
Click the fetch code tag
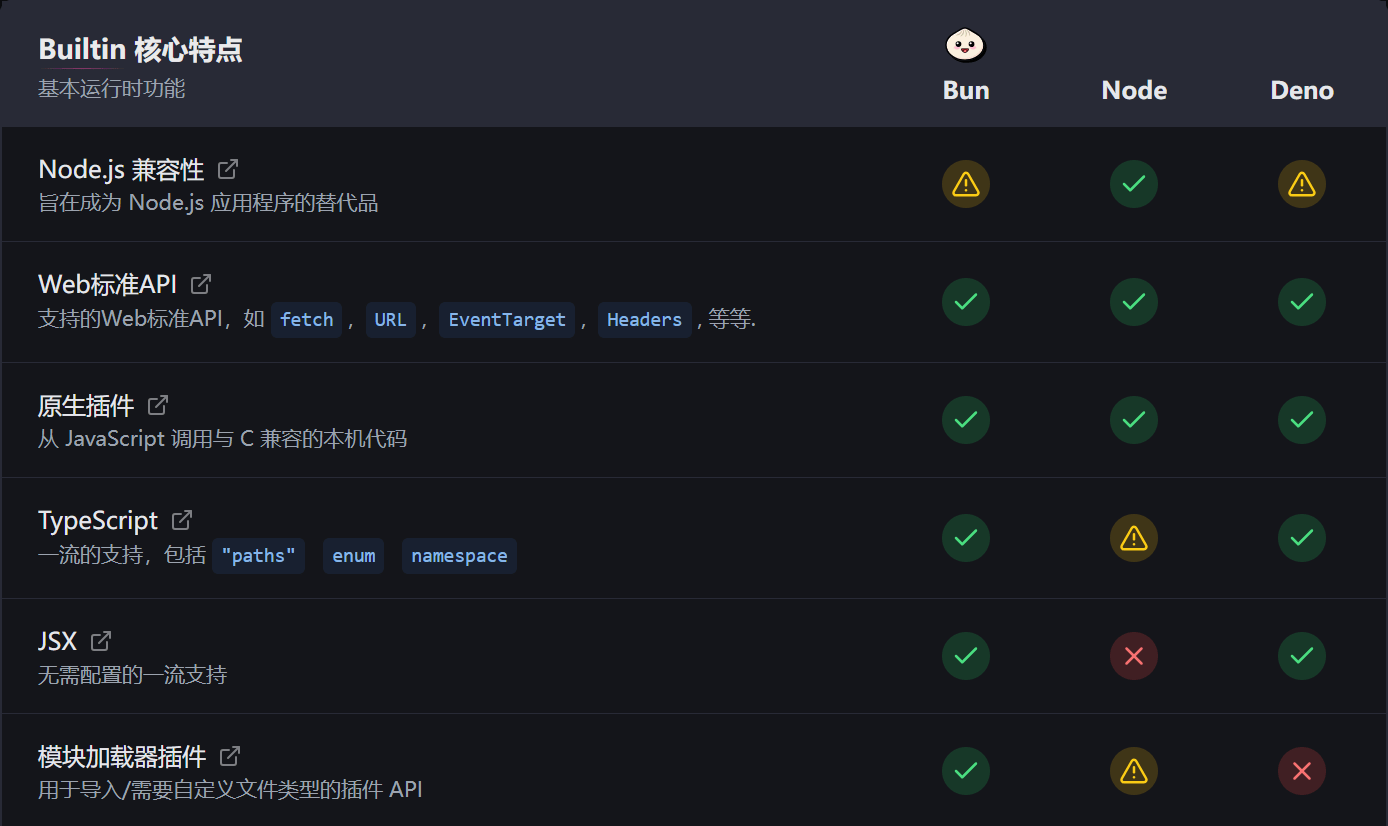click(x=307, y=320)
